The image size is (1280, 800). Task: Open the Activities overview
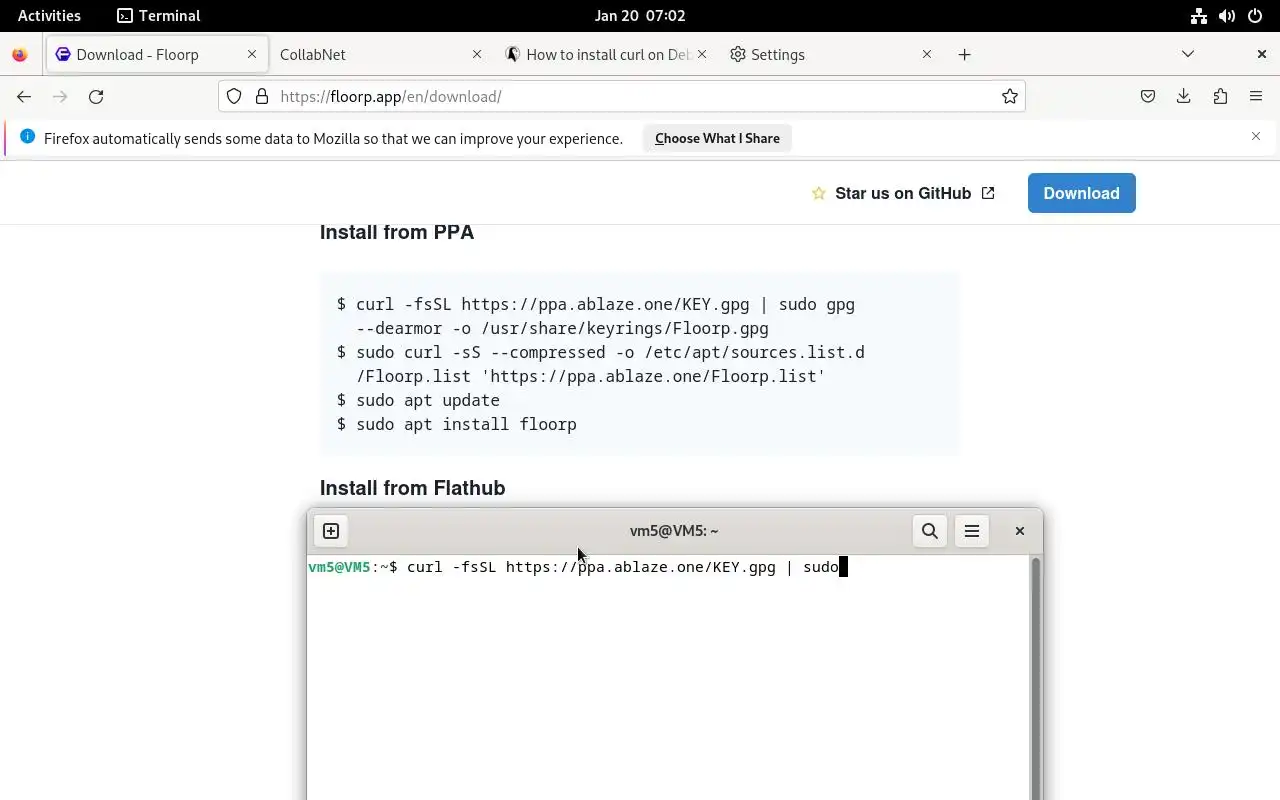[49, 15]
